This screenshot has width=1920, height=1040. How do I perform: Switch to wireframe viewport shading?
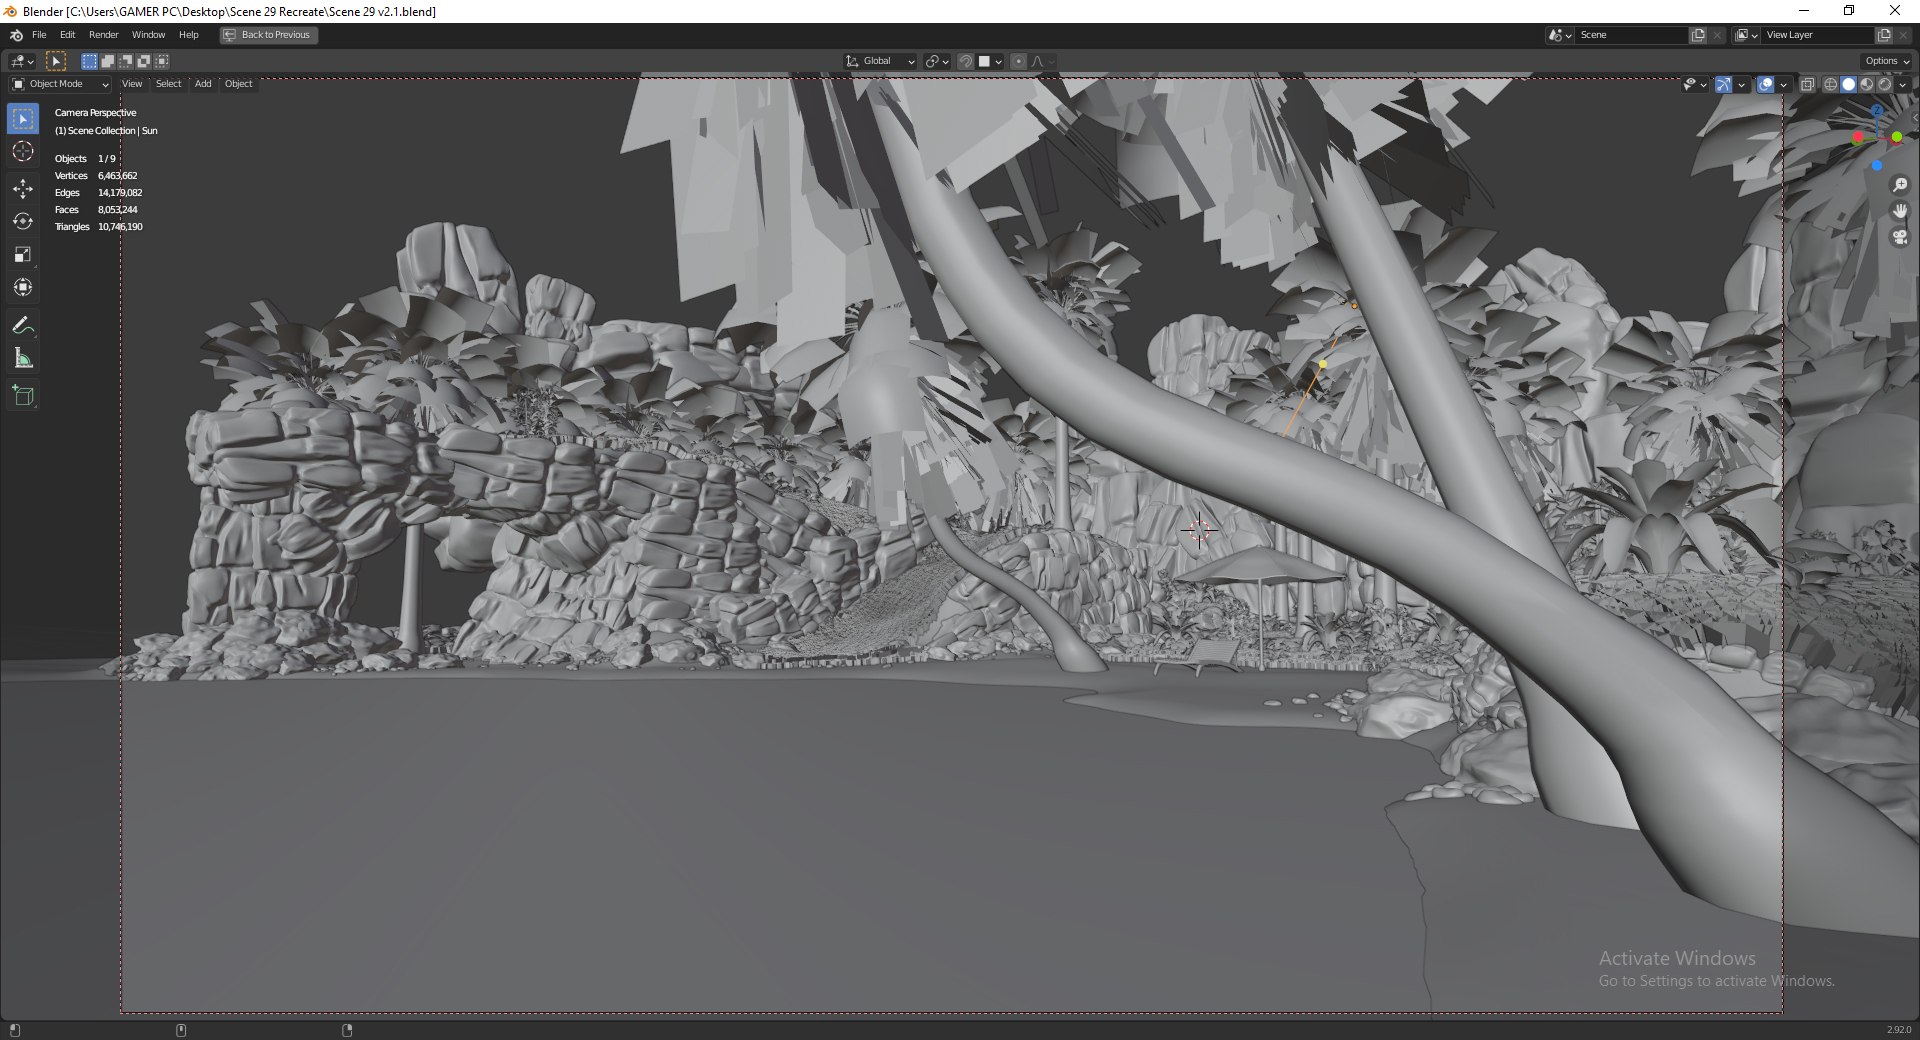click(x=1830, y=85)
